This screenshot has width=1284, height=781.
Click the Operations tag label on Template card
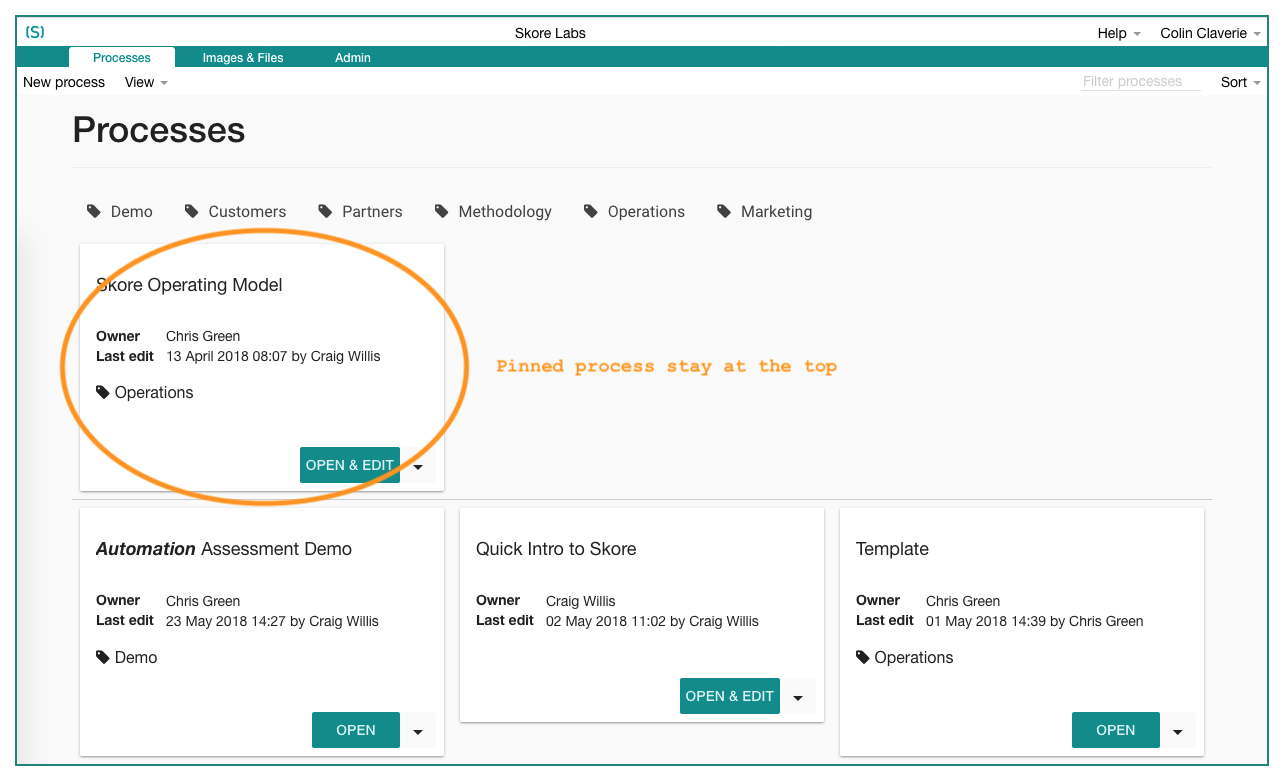[914, 658]
